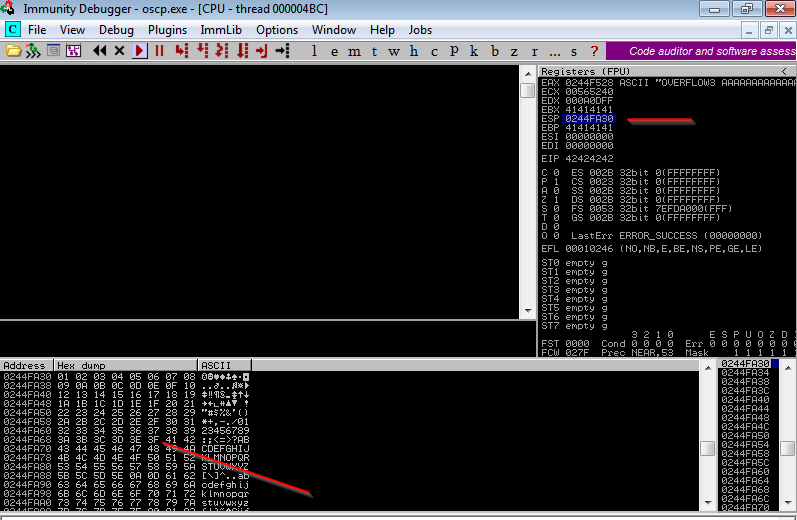Image resolution: width=797 pixels, height=520 pixels.
Task: Click the Registers (FPU) header bar
Action: pyautogui.click(x=667, y=71)
